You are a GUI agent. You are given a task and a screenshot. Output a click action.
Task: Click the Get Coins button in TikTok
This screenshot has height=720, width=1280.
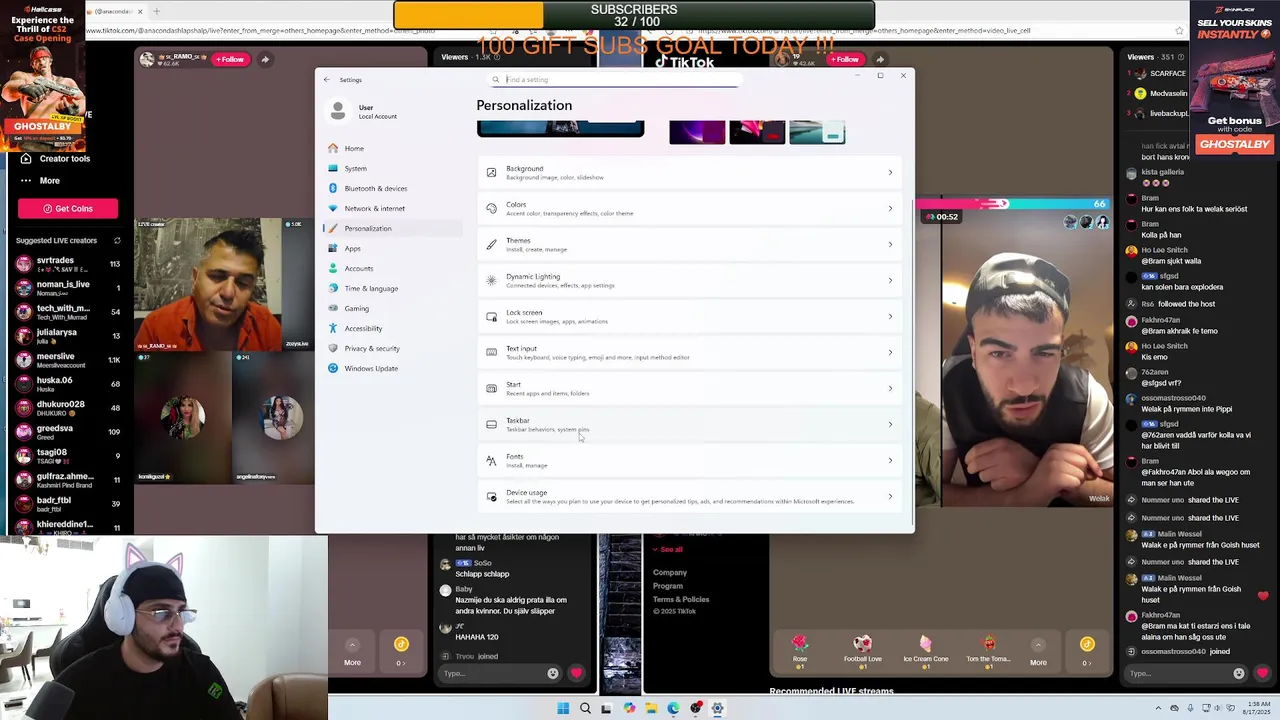click(67, 208)
